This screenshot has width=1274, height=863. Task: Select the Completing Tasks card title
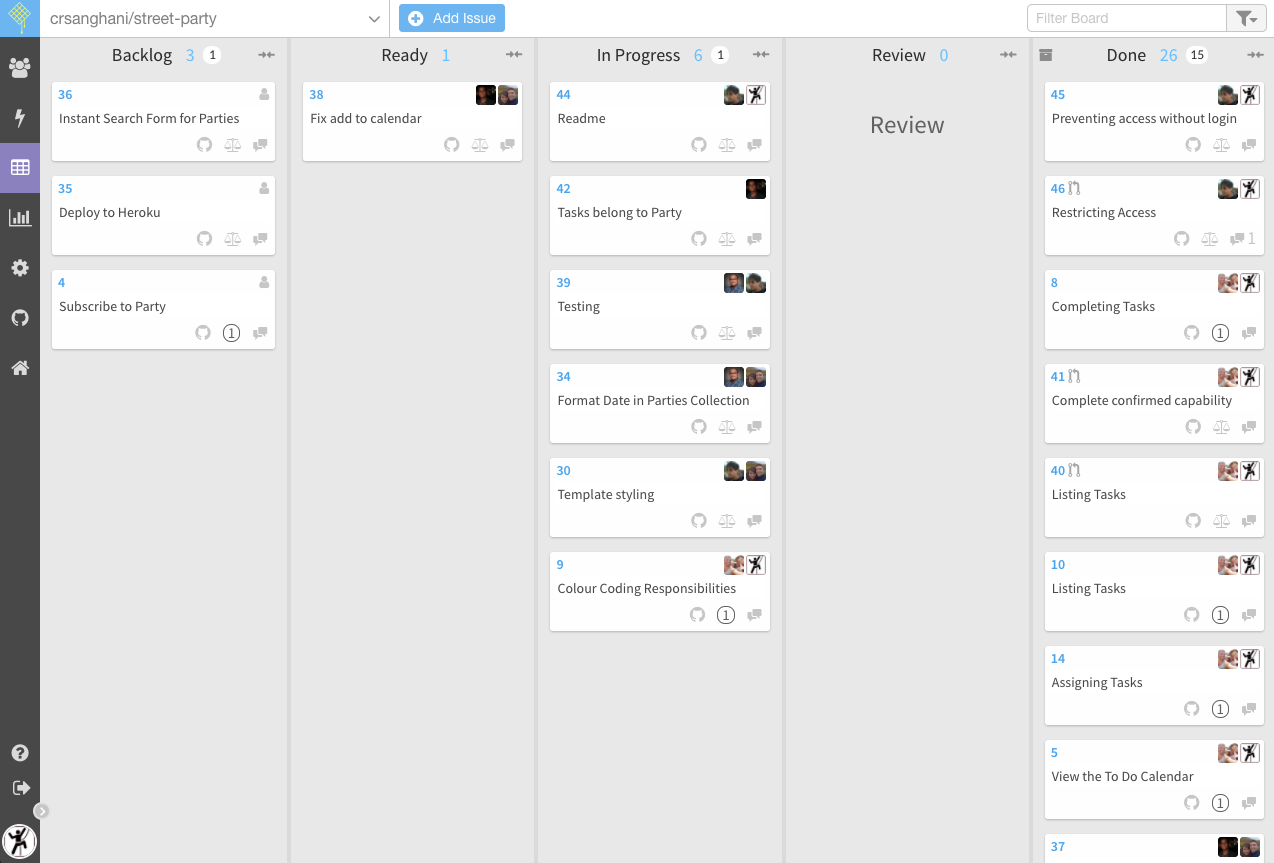click(x=1103, y=306)
